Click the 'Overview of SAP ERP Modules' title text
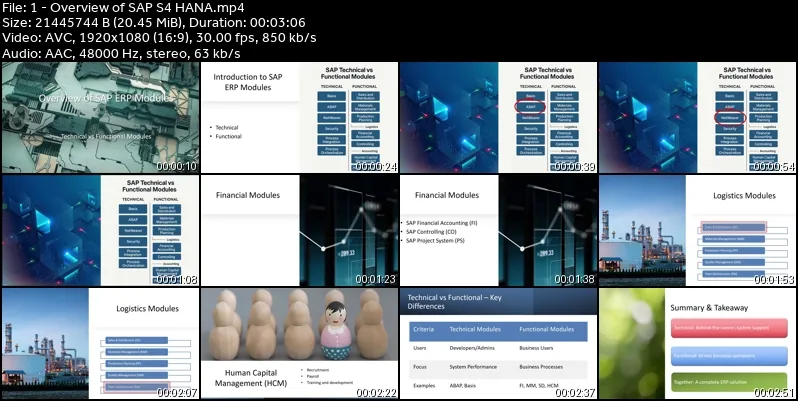The height and width of the screenshot is (401, 798). point(105,98)
